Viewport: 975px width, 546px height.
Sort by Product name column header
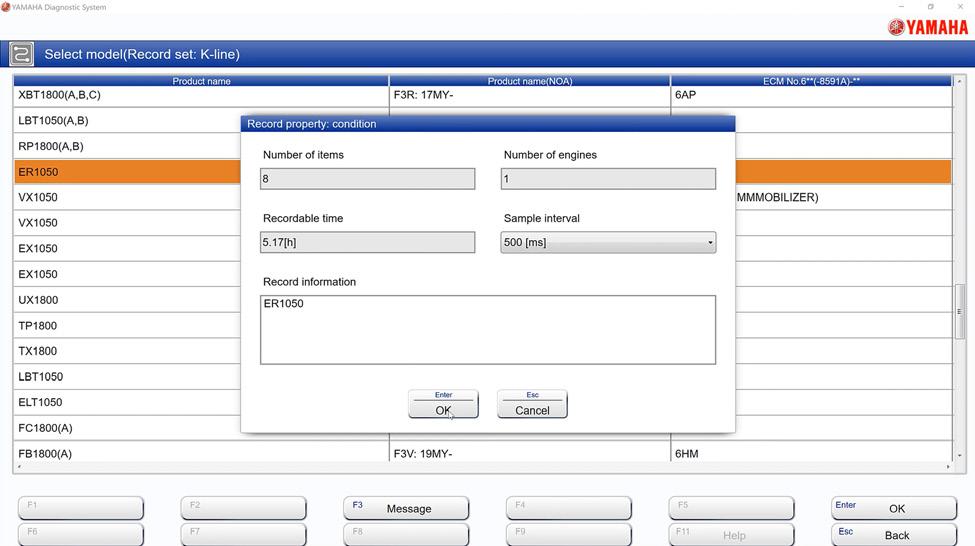point(201,81)
